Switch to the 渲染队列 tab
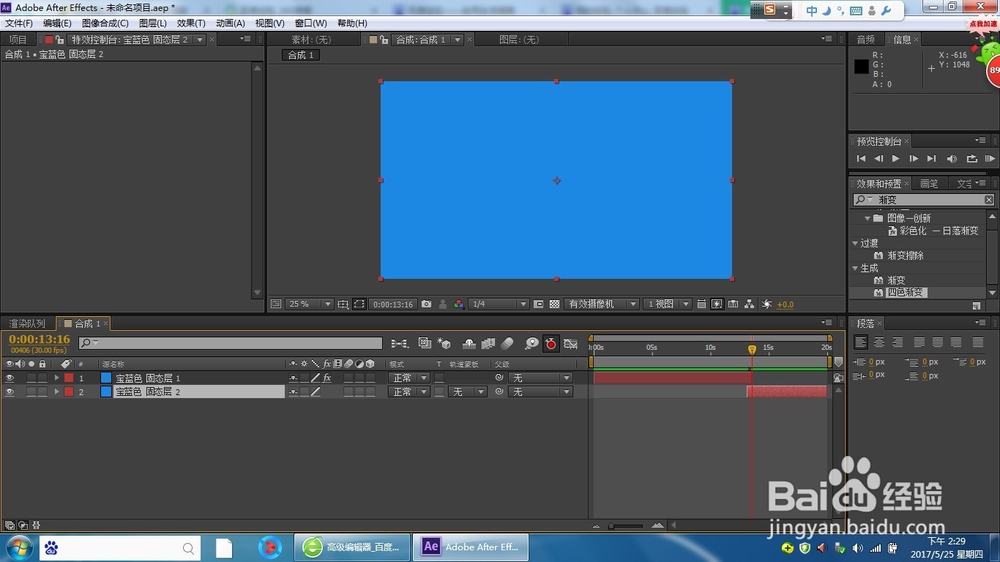1000x562 pixels. click(x=27, y=323)
